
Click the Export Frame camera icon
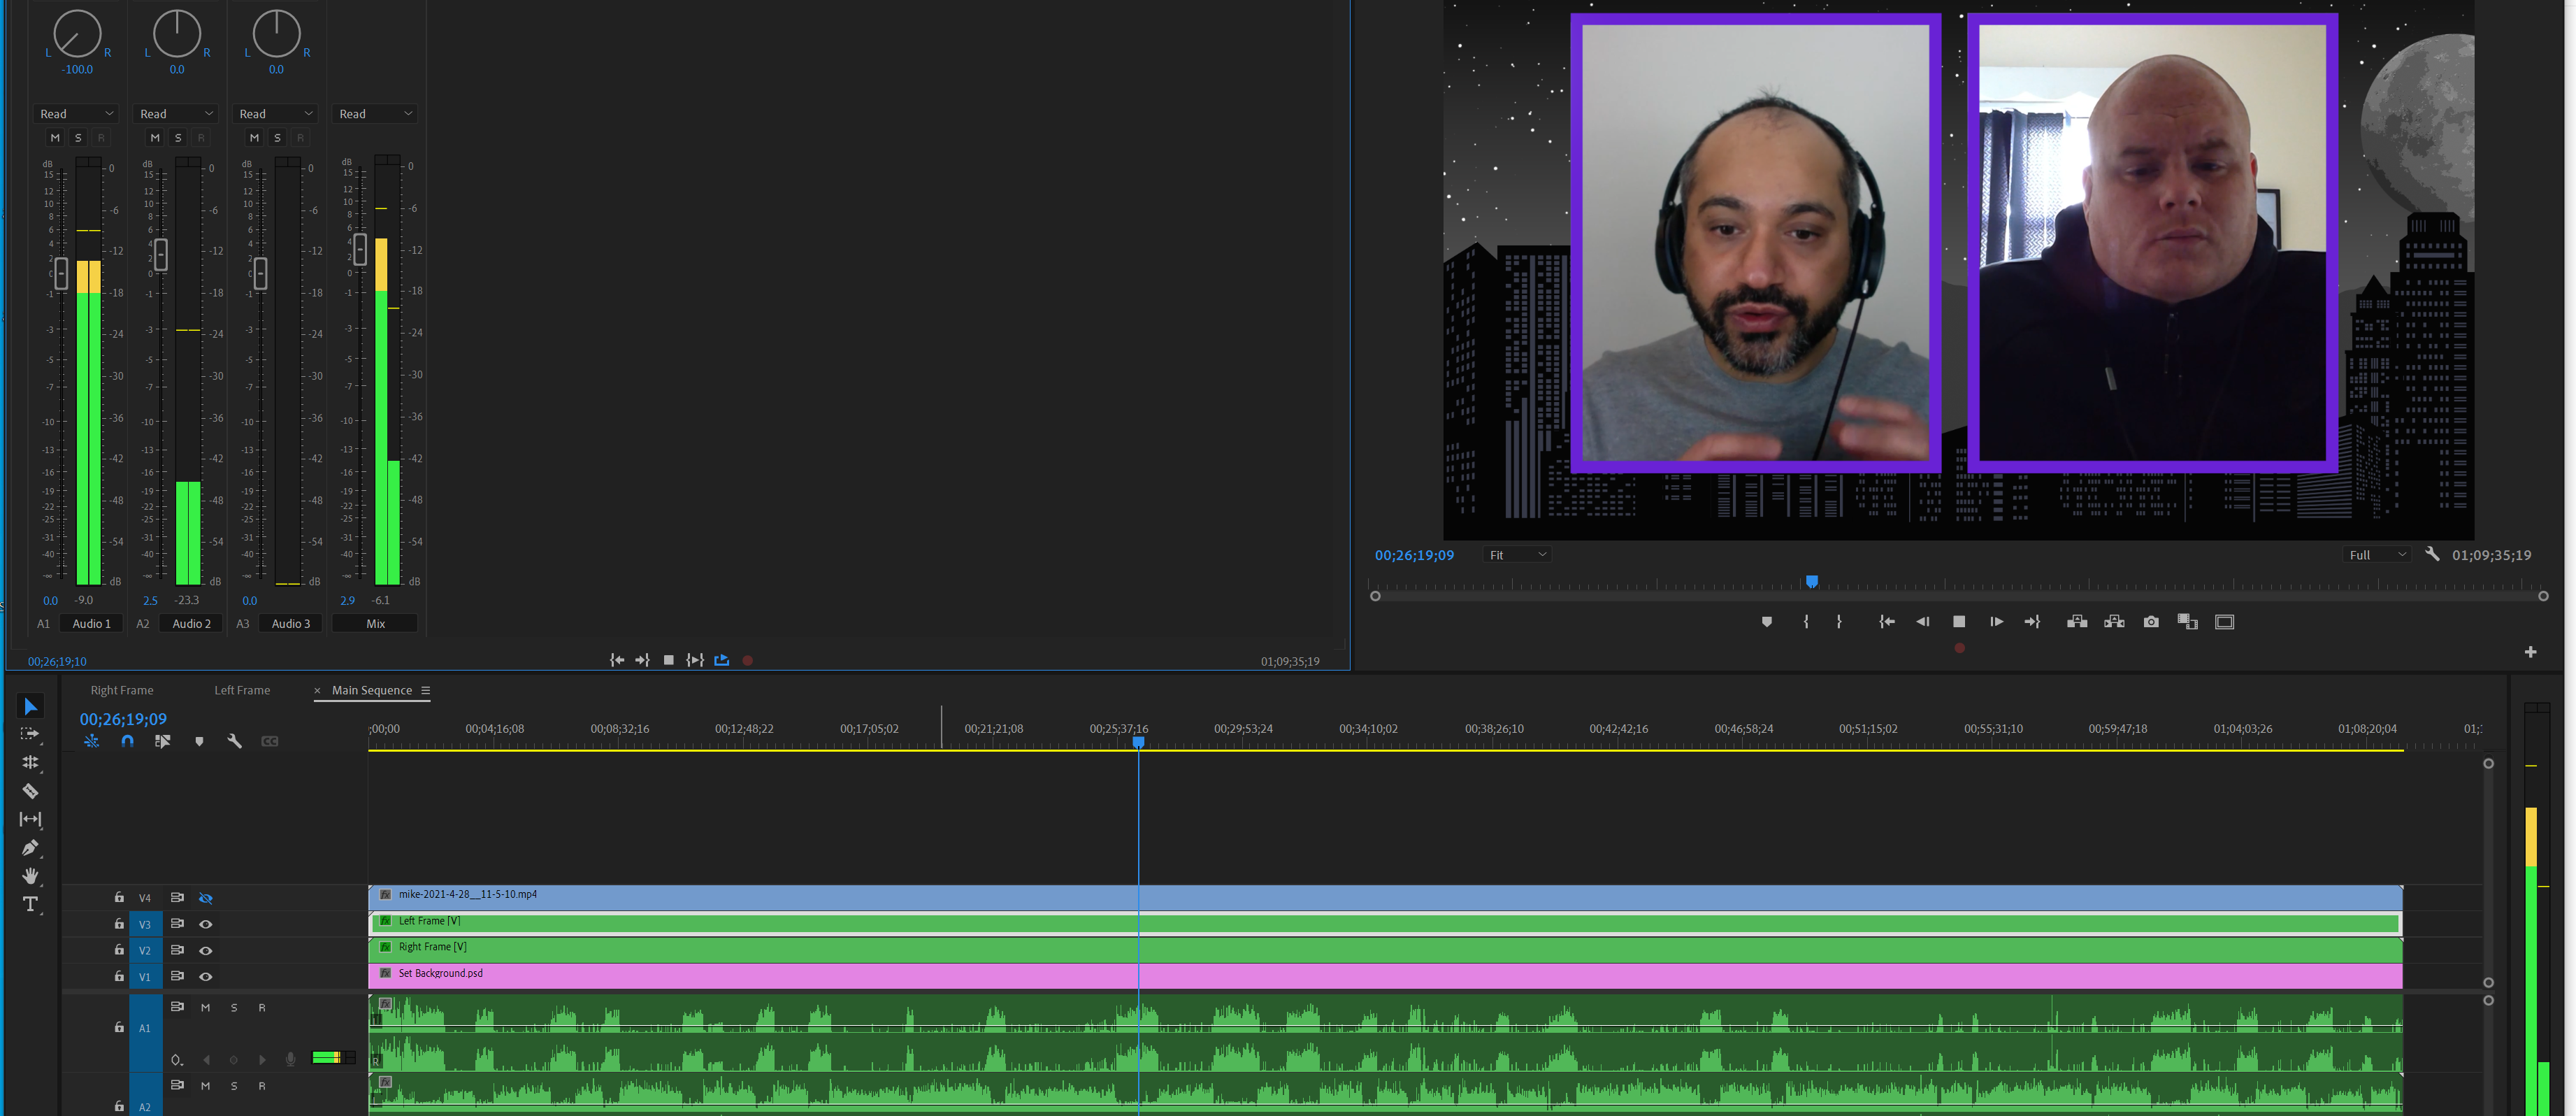coord(2152,621)
